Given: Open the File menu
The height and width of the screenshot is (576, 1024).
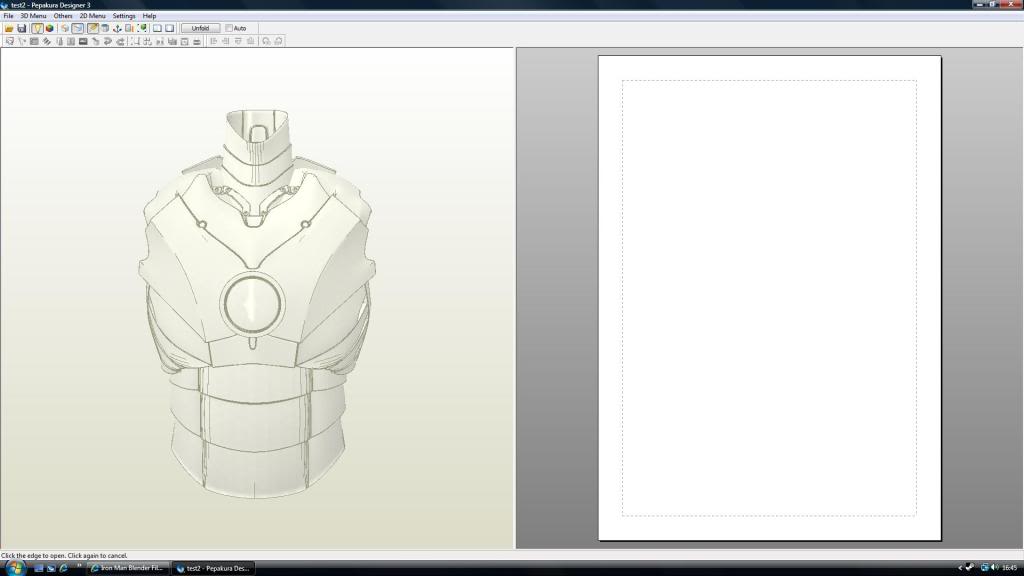Looking at the screenshot, I should pos(8,16).
